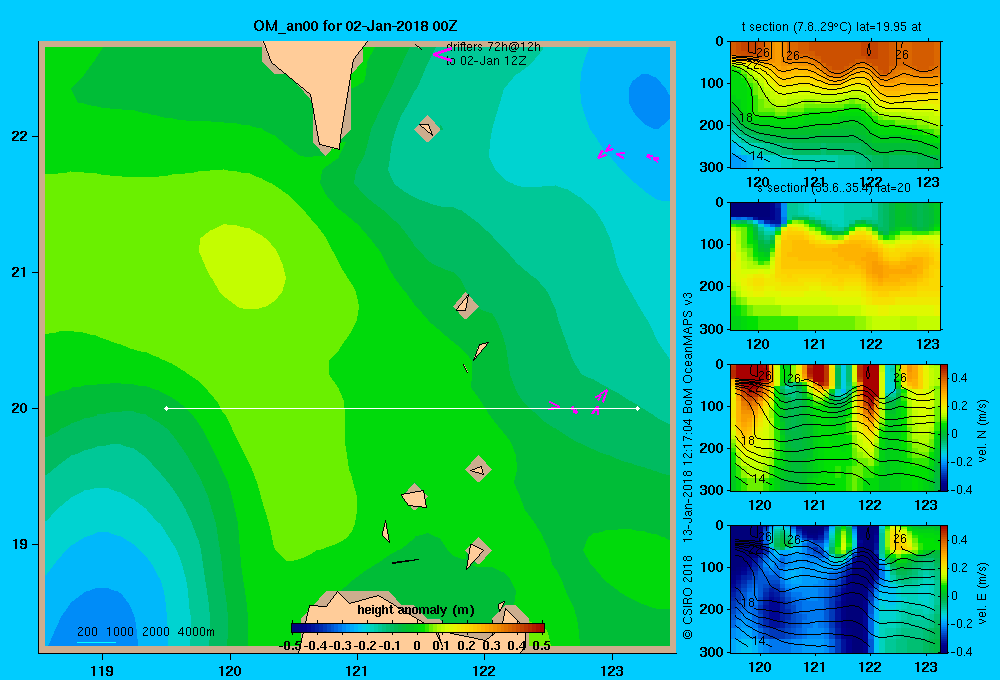The image size is (1000, 680).
Task: Click latitude label '22' on the main map axis
Action: click(x=19, y=136)
